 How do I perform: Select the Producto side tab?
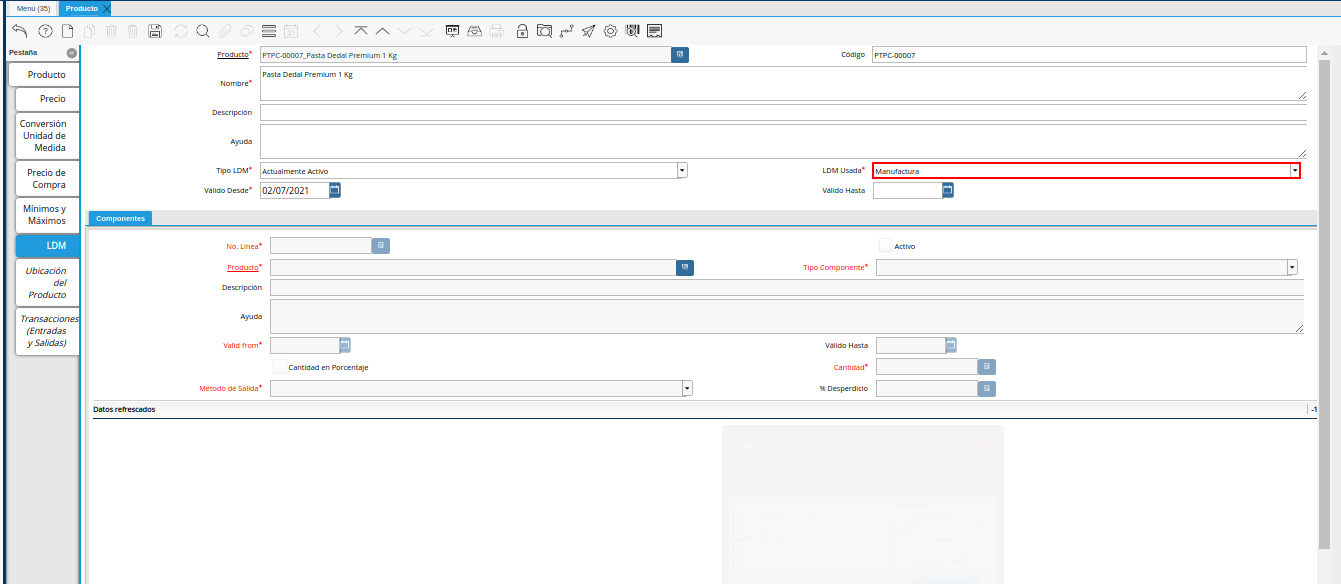coord(46,75)
